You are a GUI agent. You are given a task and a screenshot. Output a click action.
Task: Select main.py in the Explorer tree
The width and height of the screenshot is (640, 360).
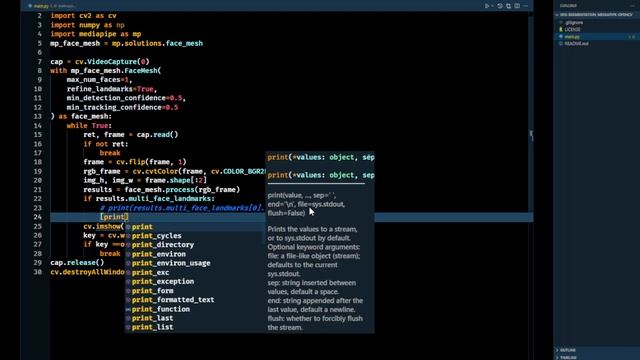596,36
